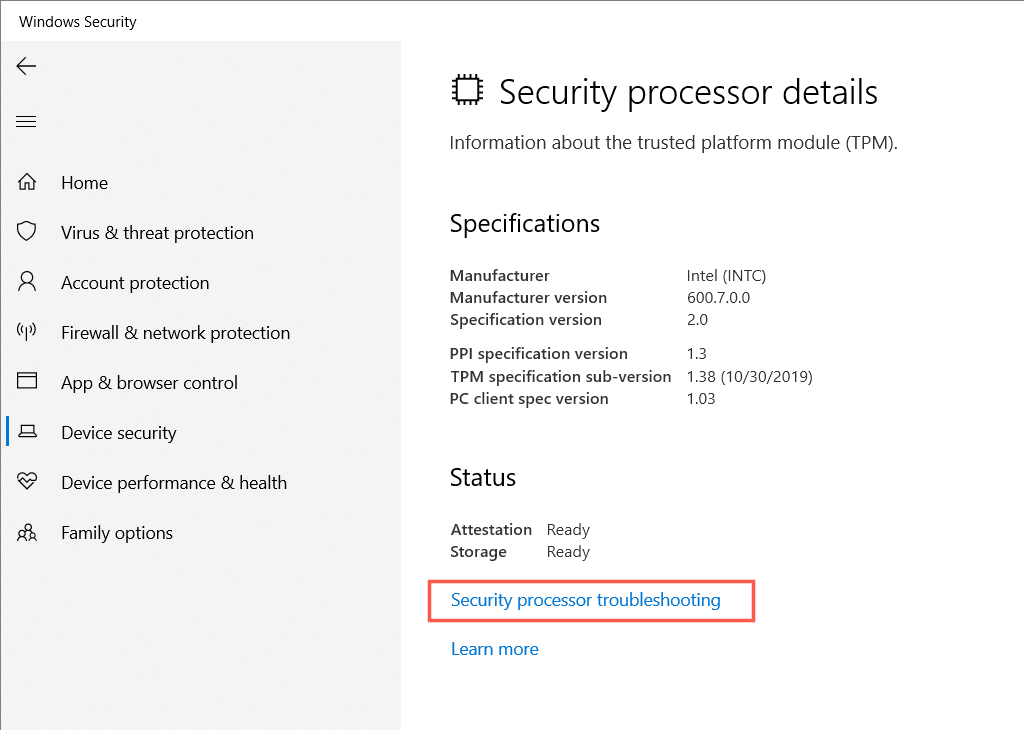The image size is (1024, 730).
Task: Select Account protection text label
Action: [x=135, y=283]
